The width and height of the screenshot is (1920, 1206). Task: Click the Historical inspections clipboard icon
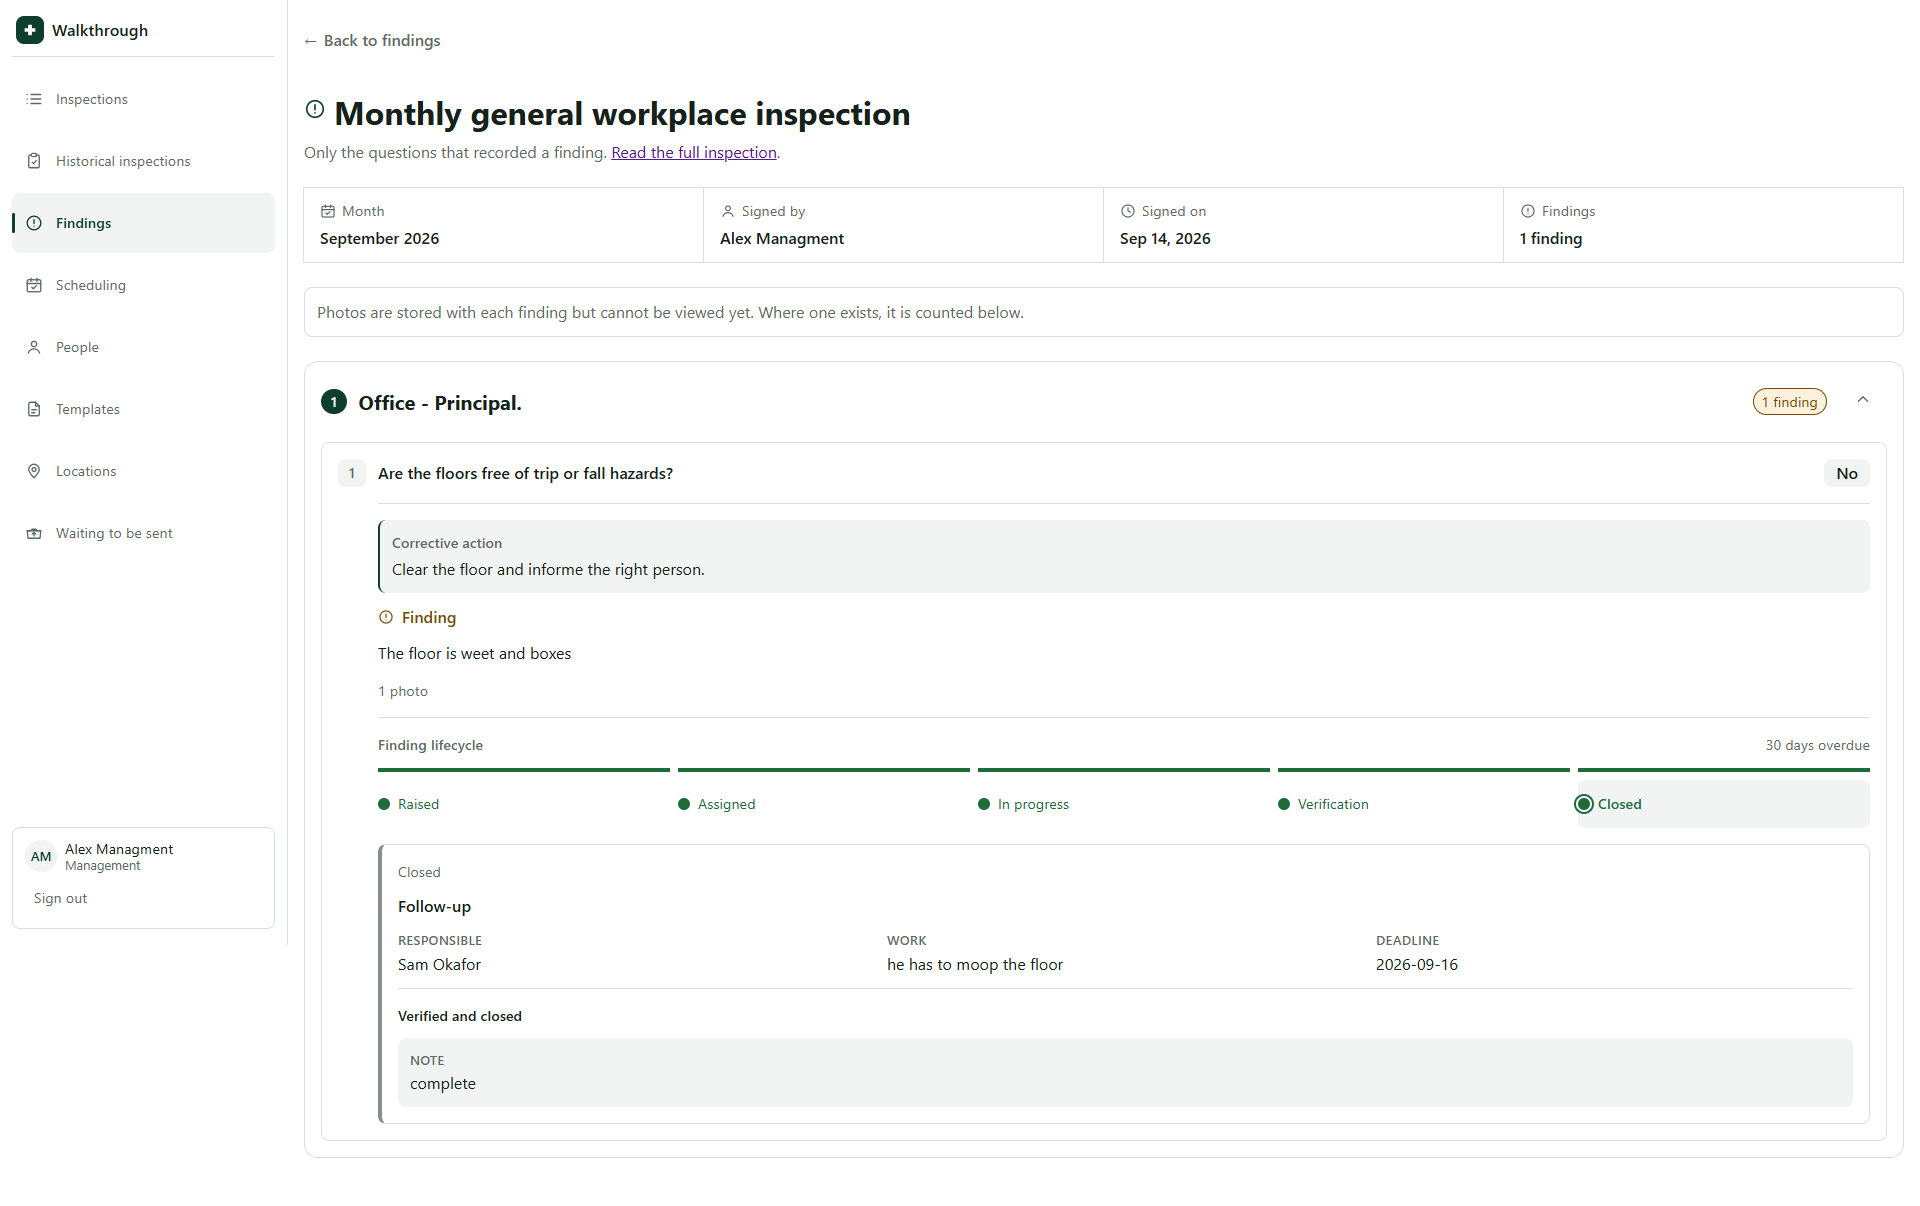coord(34,161)
